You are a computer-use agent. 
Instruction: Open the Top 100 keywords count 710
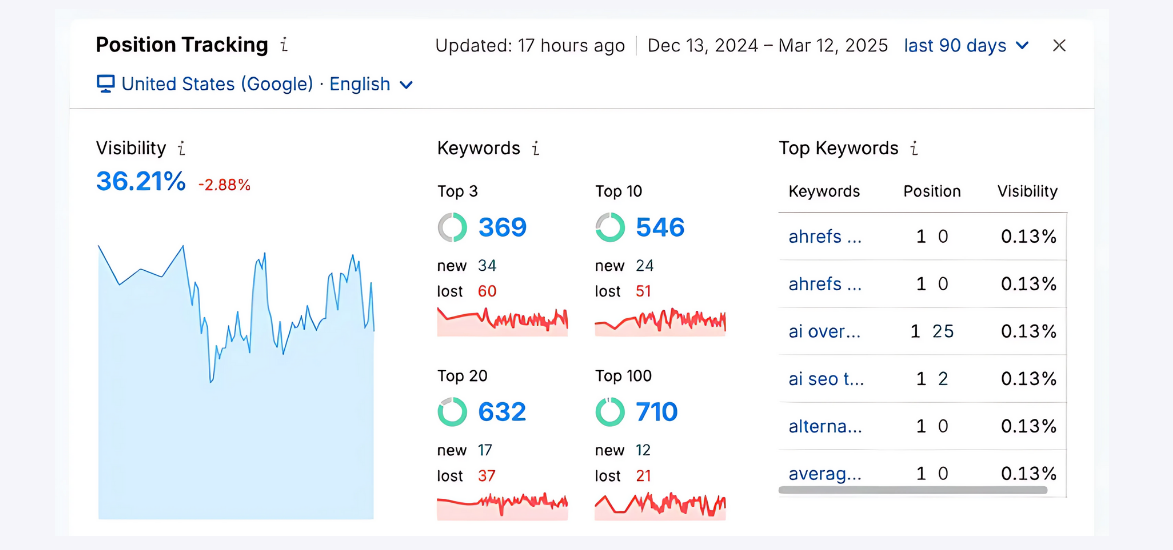tap(656, 412)
